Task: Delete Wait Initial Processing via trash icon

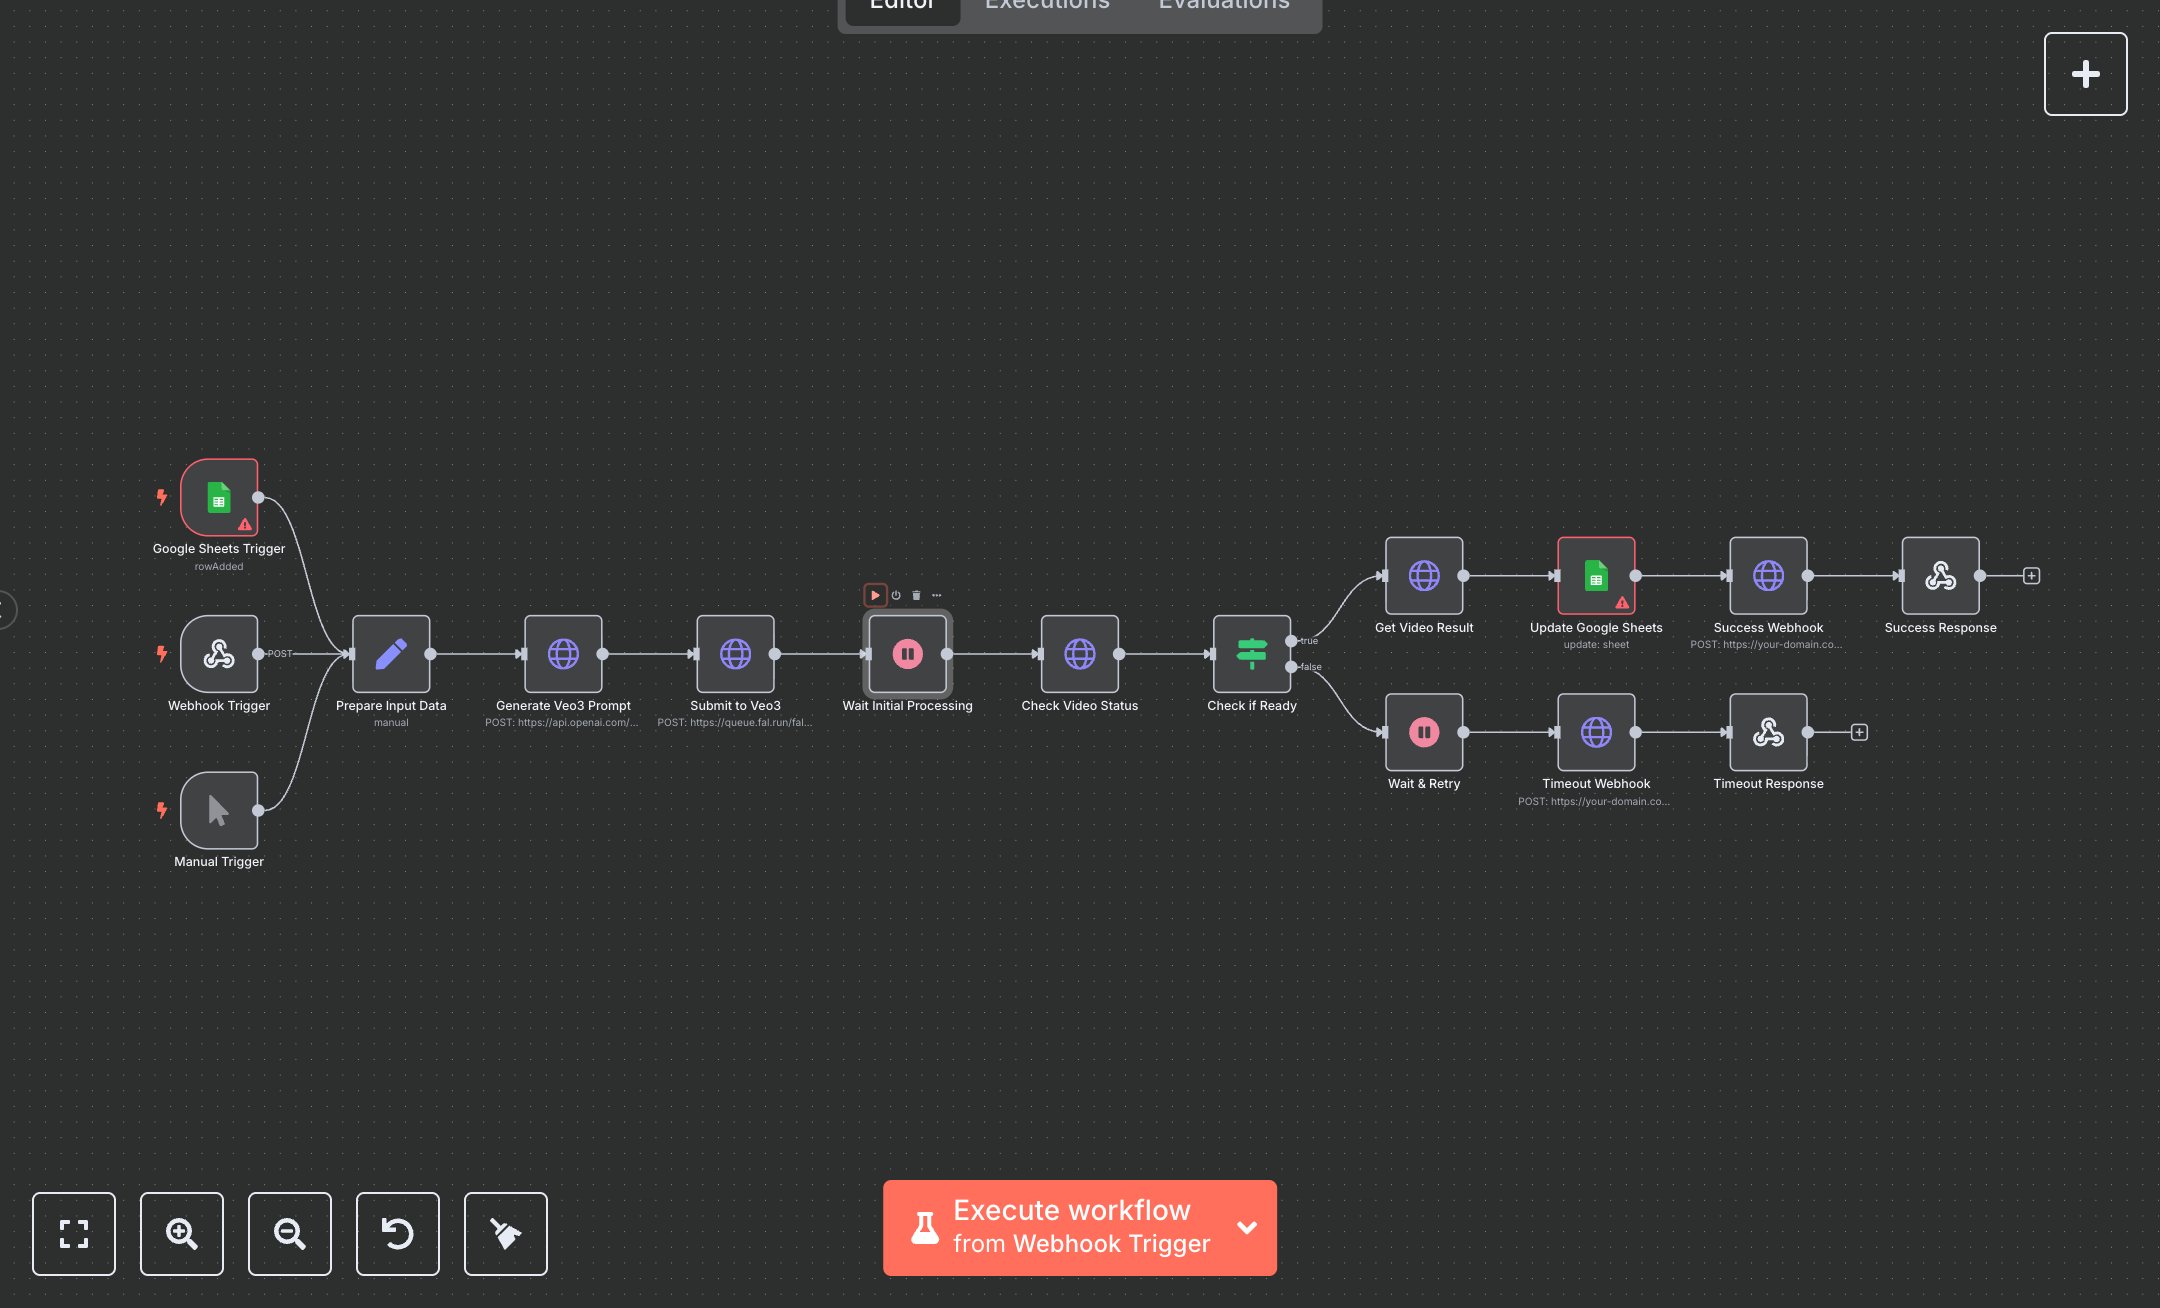Action: (x=916, y=594)
